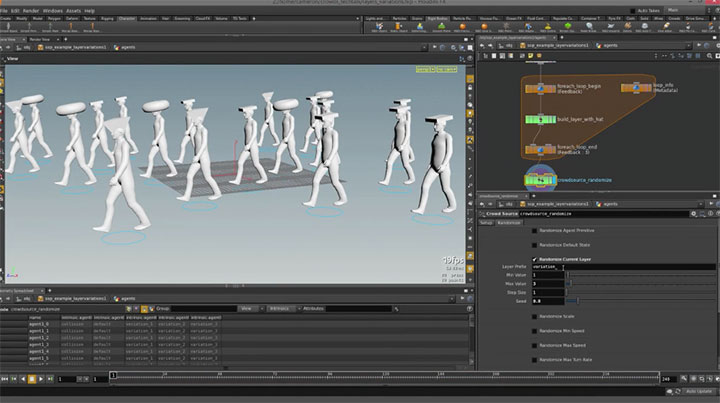Select the build_layer_with_hat node

[x=540, y=120]
